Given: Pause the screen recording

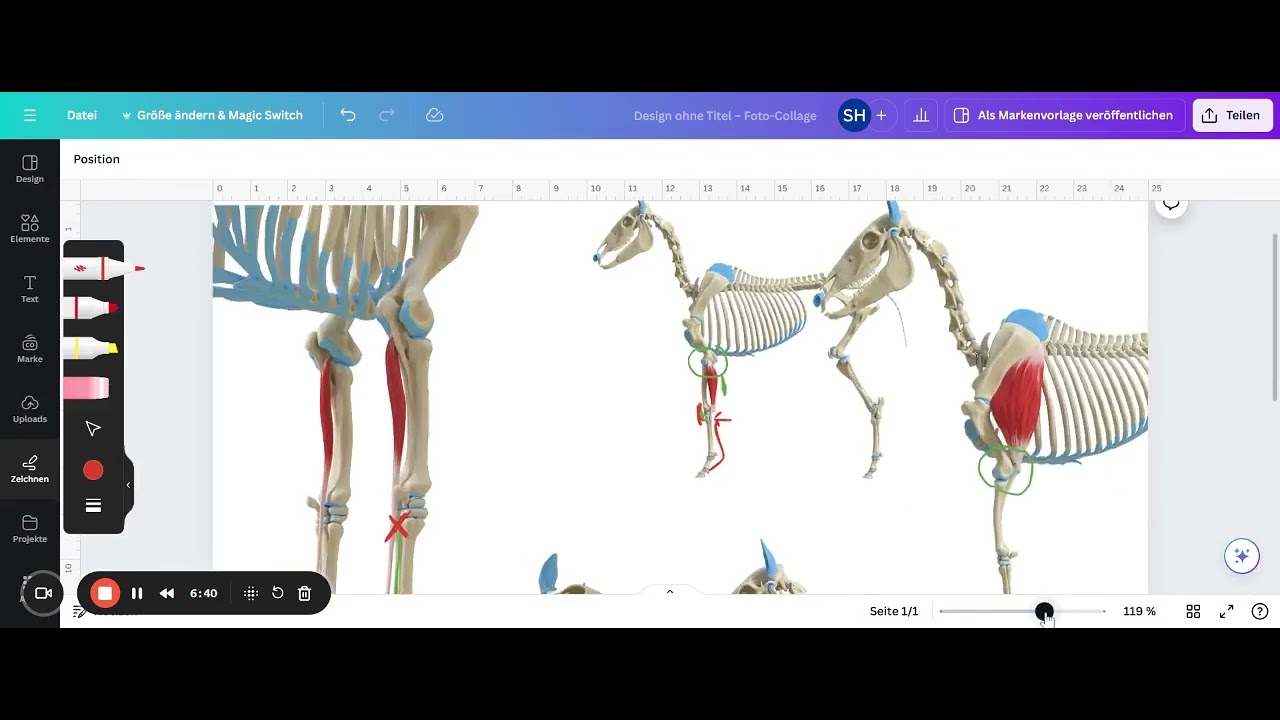Looking at the screenshot, I should click(137, 593).
